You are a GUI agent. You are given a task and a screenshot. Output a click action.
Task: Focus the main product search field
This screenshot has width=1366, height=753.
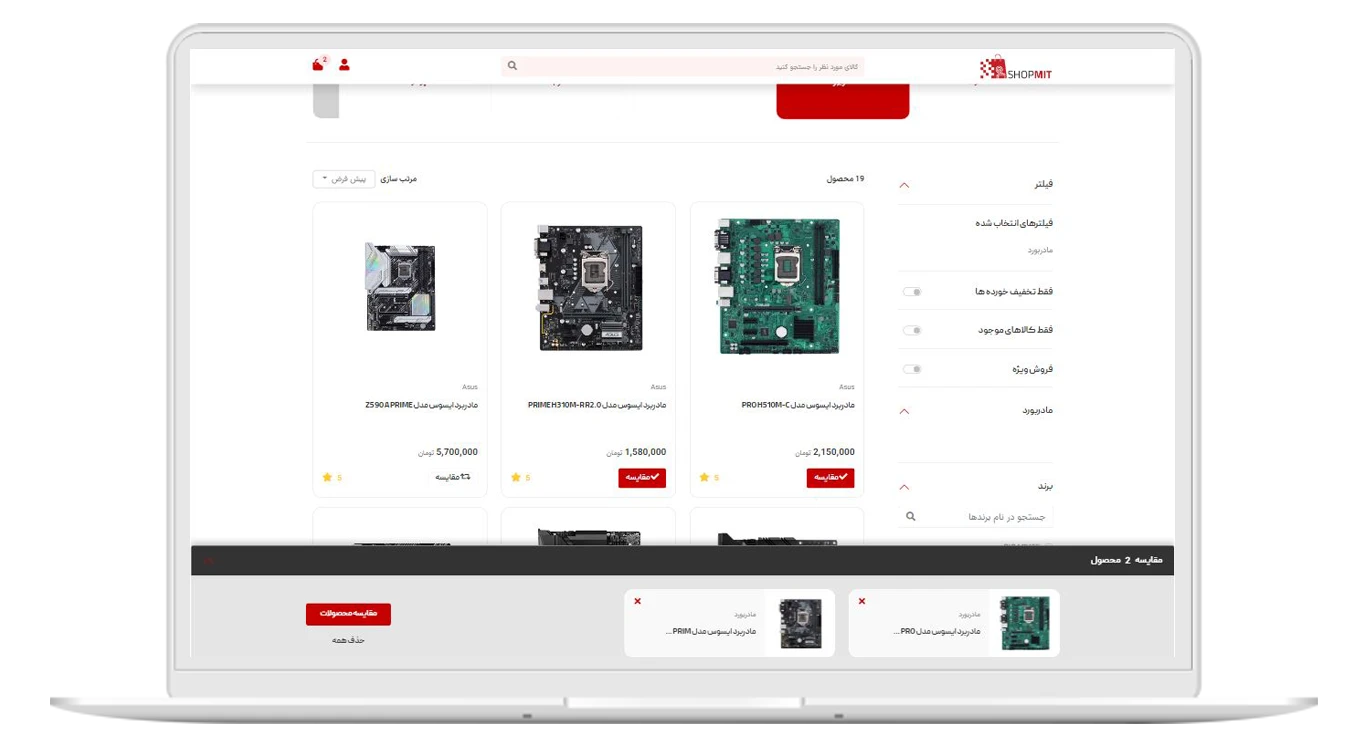pyautogui.click(x=682, y=66)
